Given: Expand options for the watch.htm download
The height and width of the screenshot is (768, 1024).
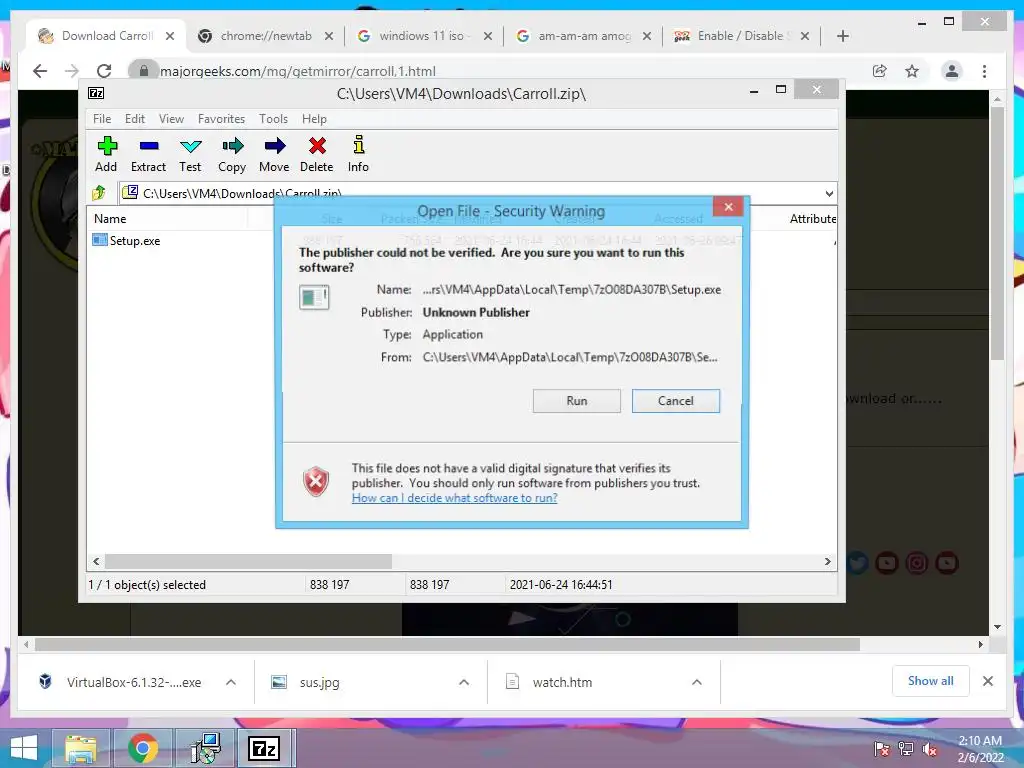Looking at the screenshot, I should click(x=697, y=682).
